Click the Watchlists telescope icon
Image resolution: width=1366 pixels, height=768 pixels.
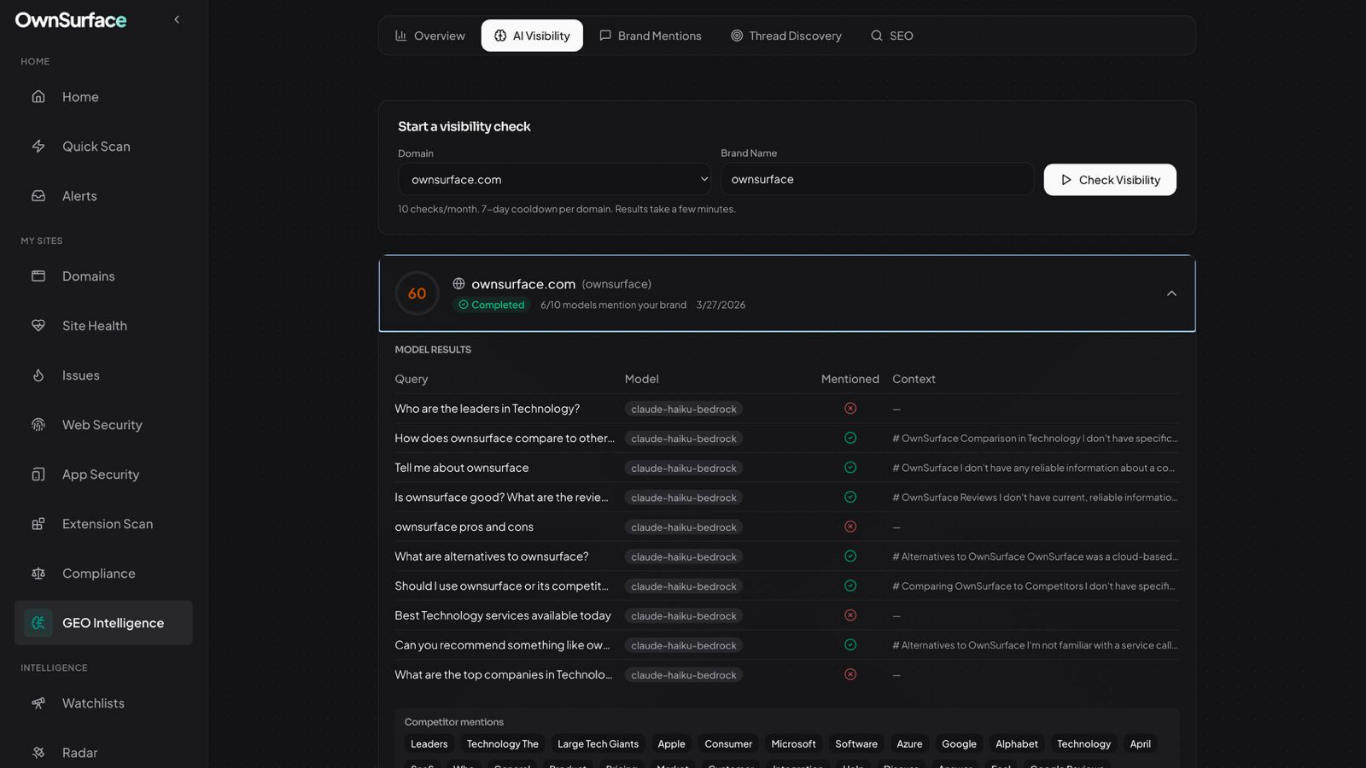pos(38,703)
